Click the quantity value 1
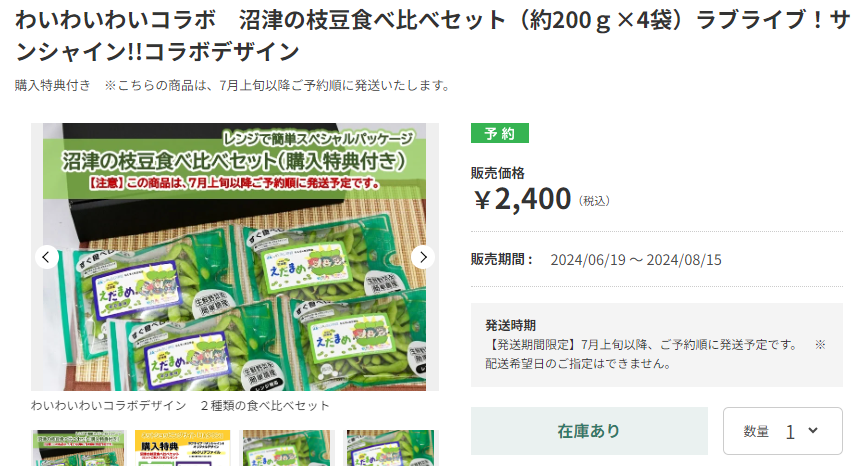Image resolution: width=860 pixels, height=466 pixels. tap(790, 432)
